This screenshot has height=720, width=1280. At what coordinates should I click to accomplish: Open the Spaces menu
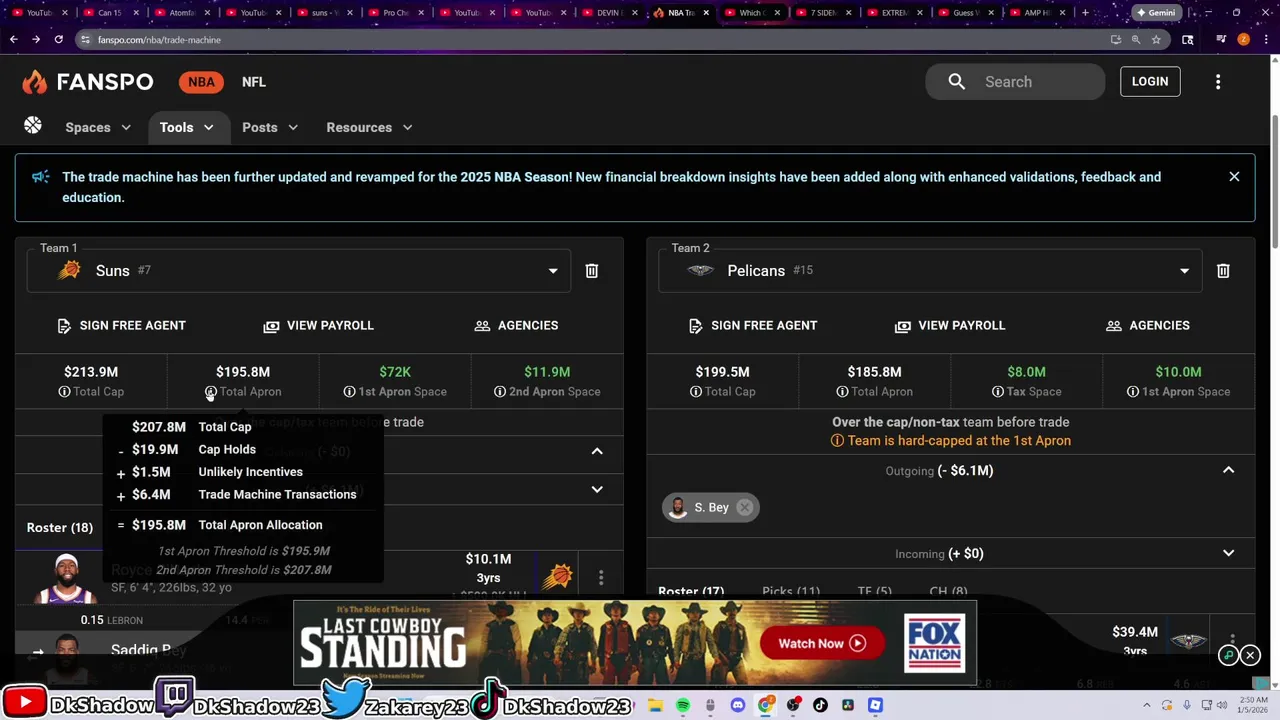(98, 127)
